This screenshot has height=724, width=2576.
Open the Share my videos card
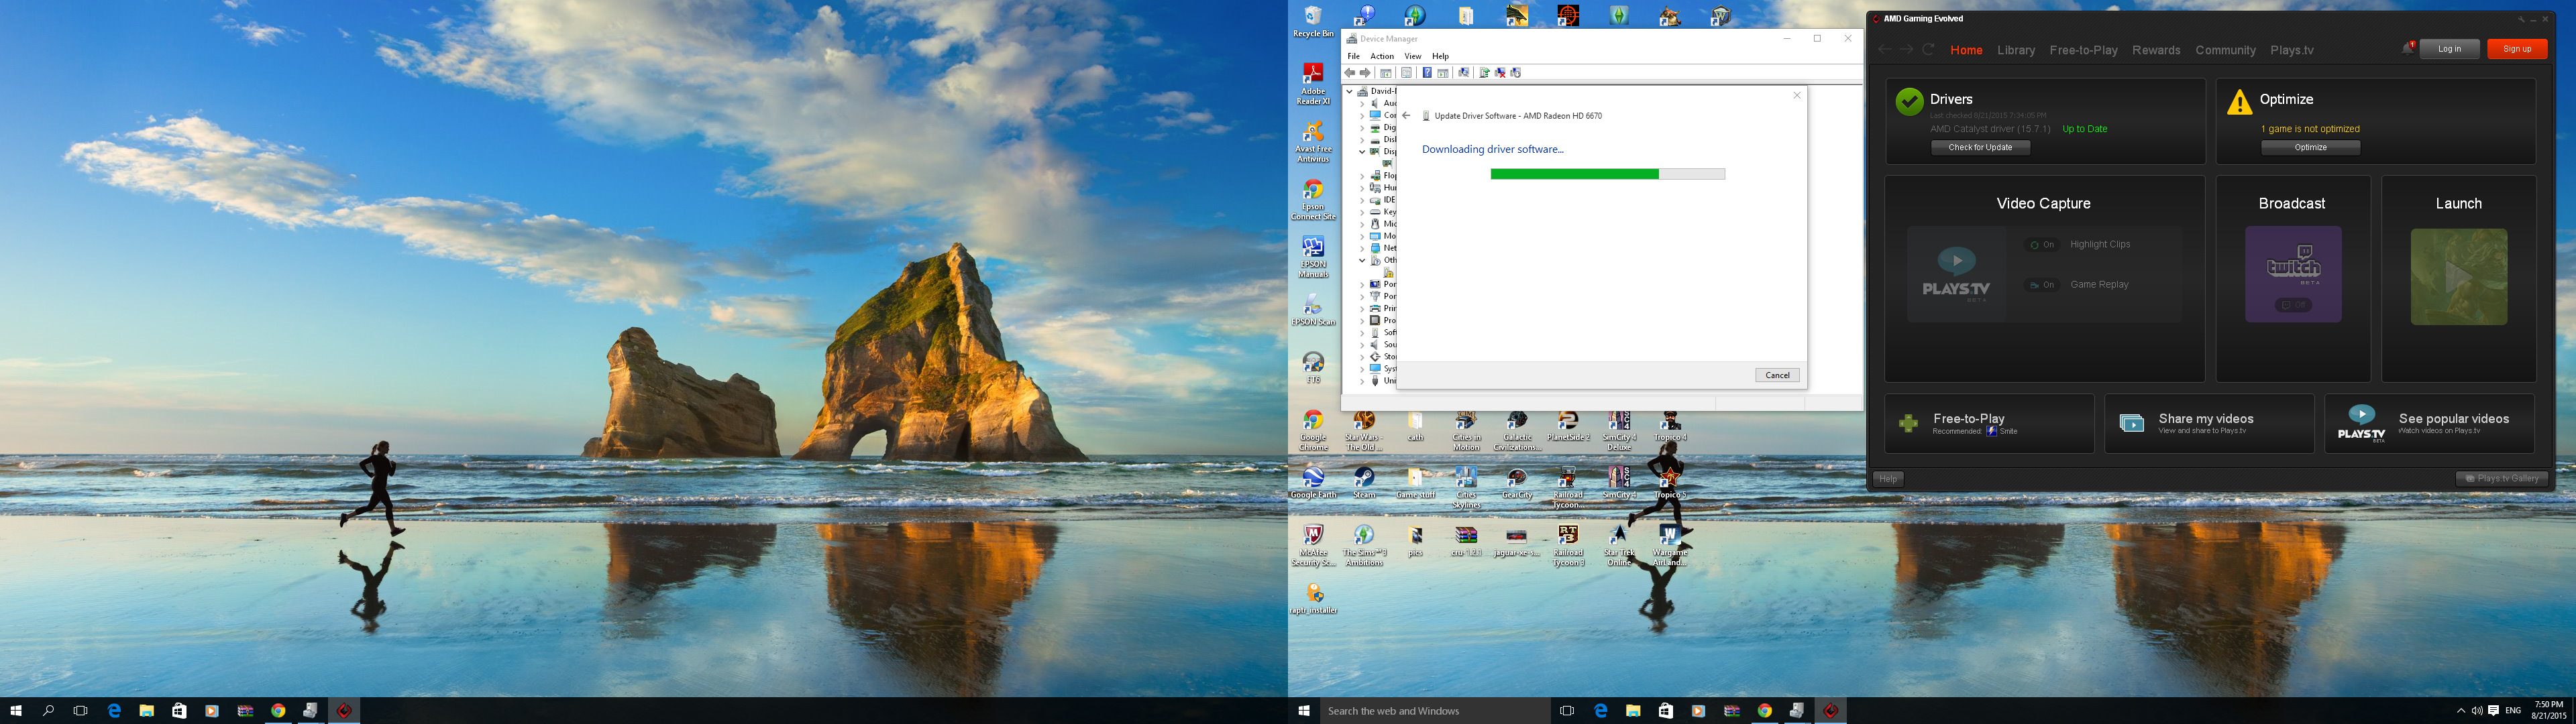tap(2209, 424)
